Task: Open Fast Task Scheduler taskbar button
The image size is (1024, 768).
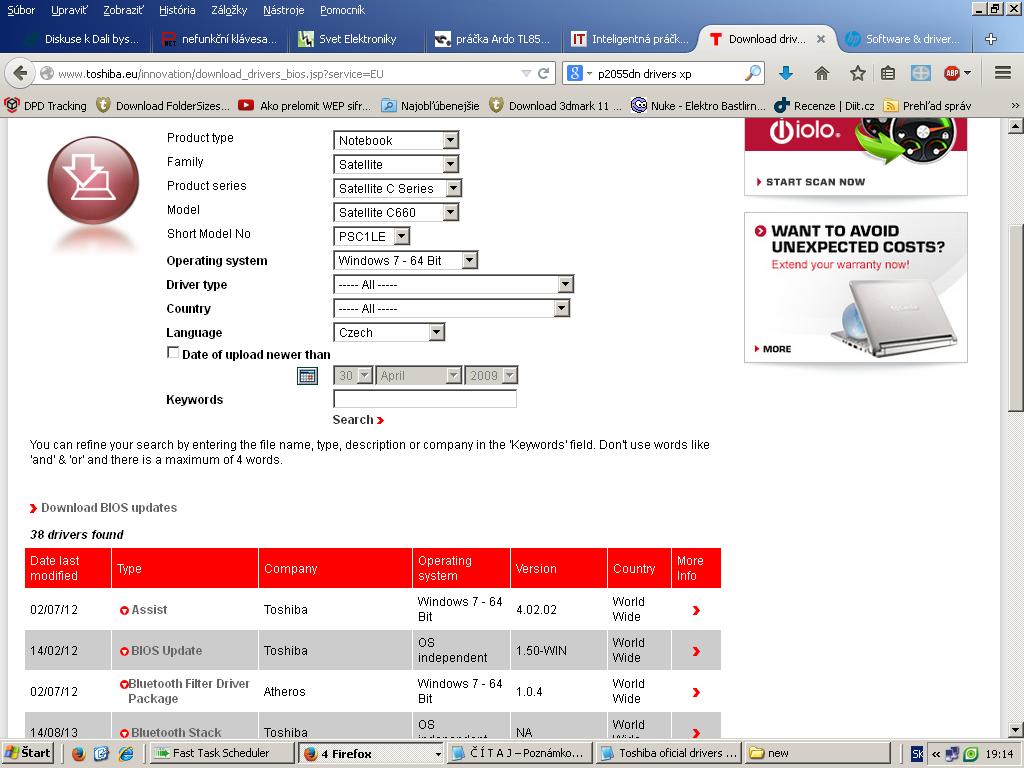Action: point(221,753)
